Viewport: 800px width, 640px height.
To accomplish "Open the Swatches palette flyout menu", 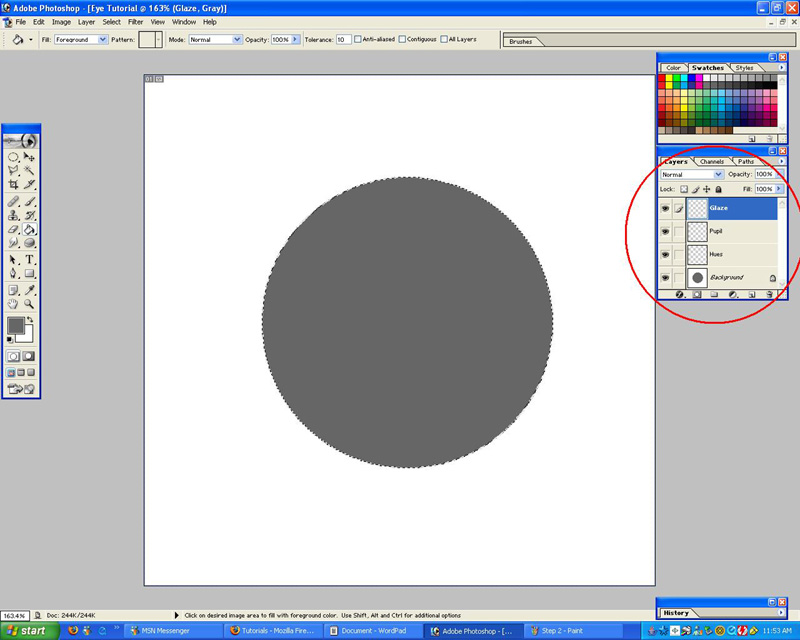I will 781,67.
